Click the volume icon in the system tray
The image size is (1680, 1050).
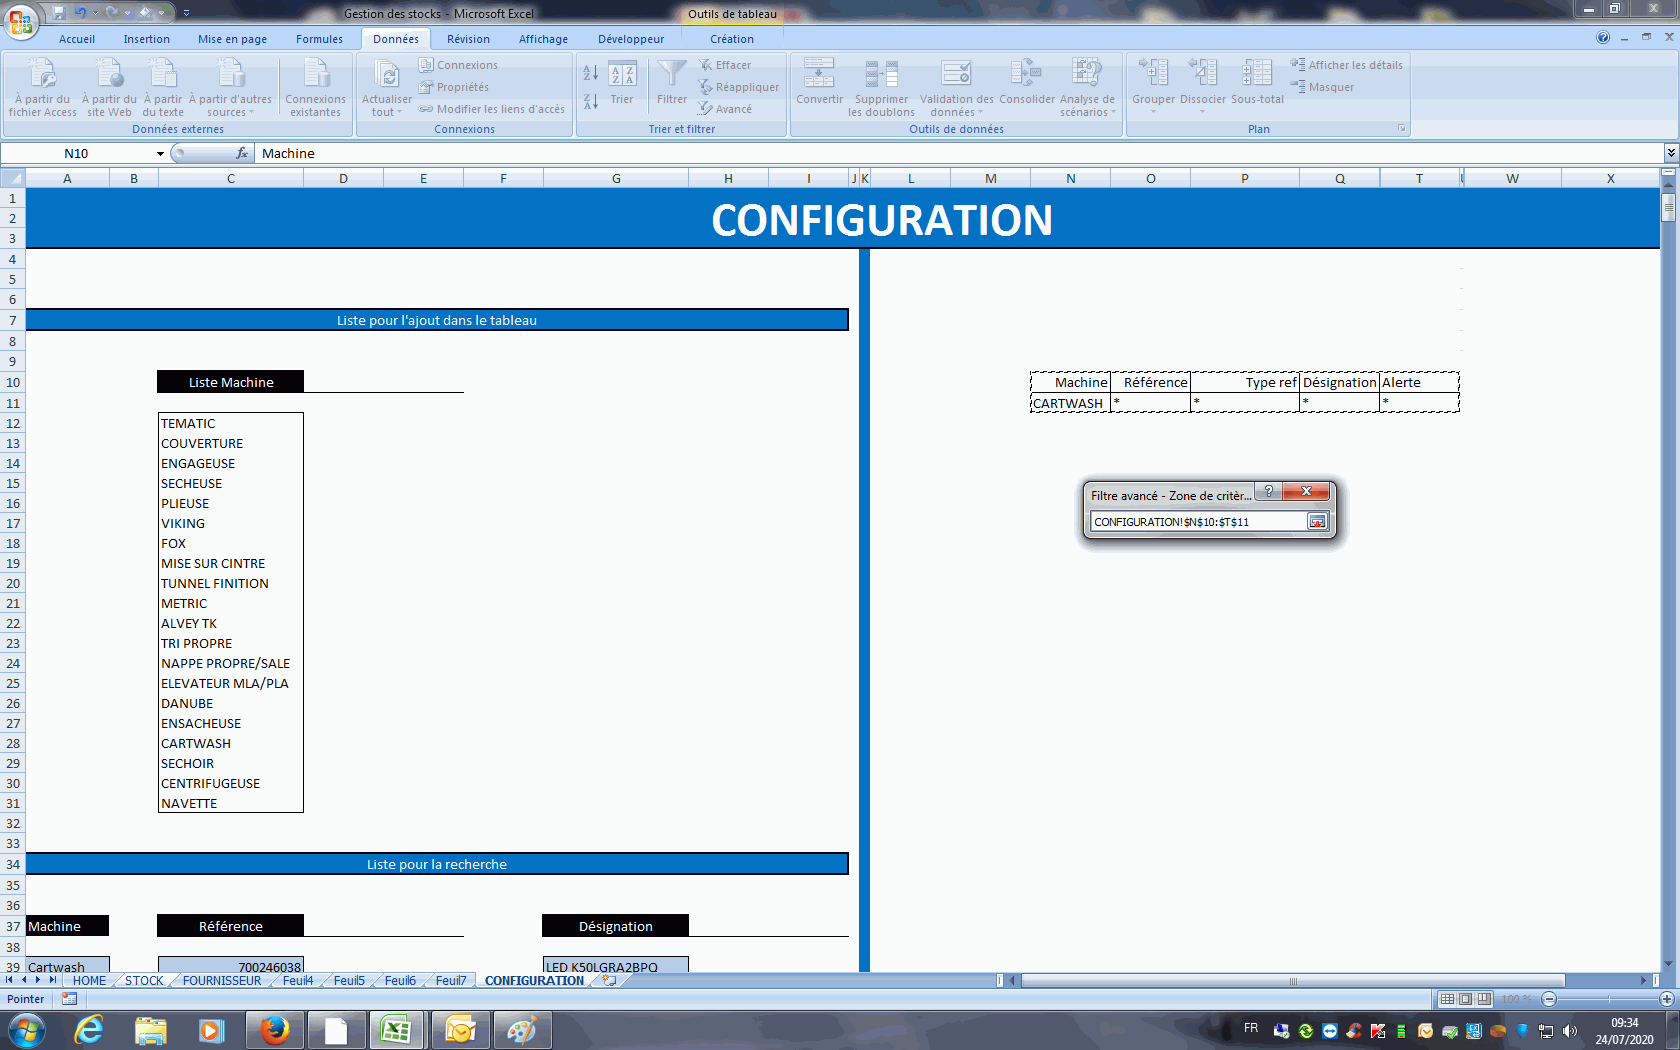[x=1570, y=1031]
